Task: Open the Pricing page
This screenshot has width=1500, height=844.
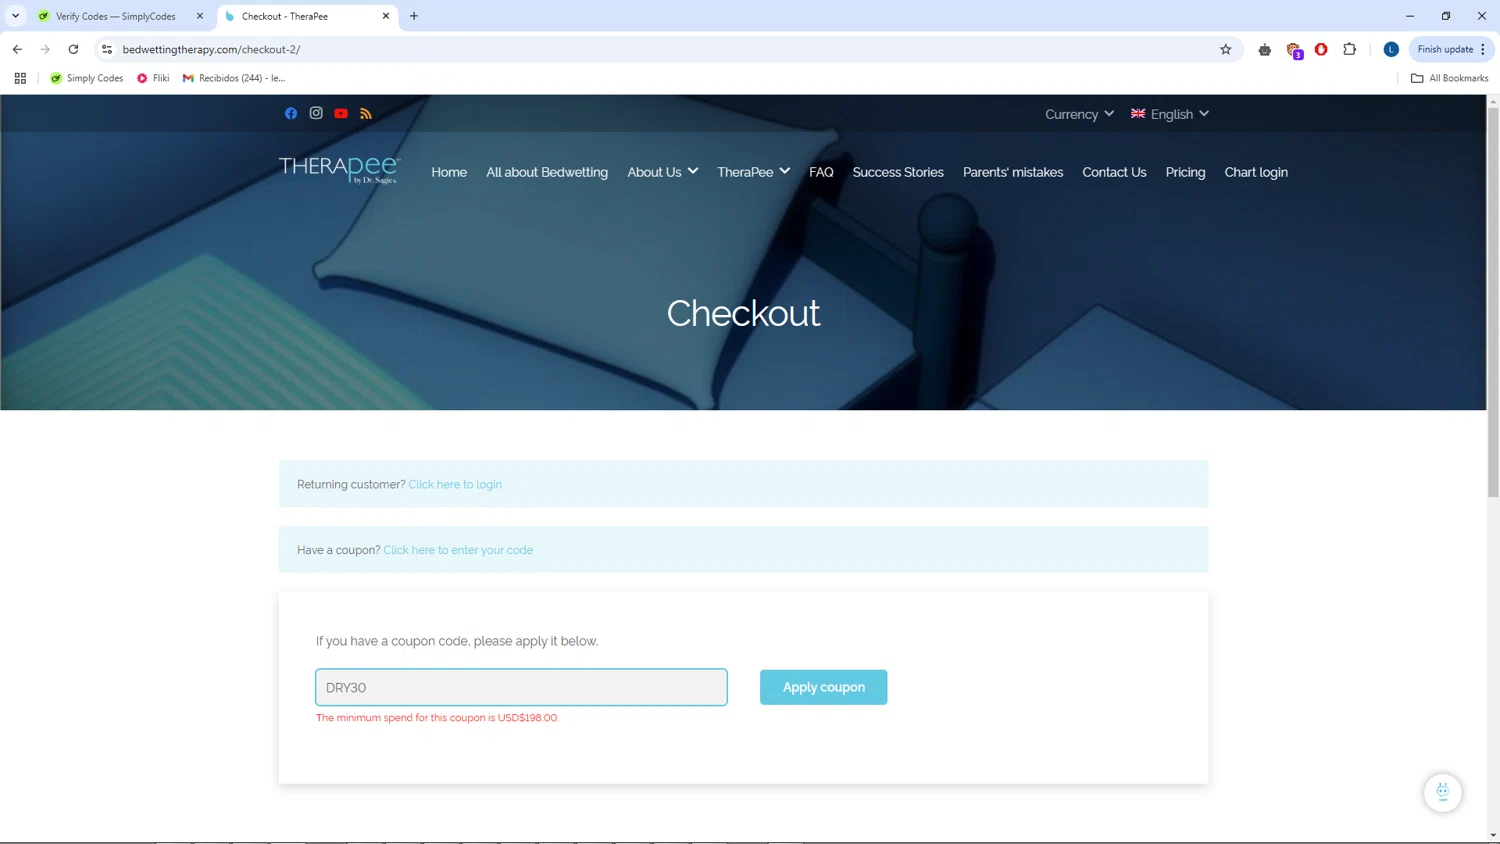Action: (x=1185, y=172)
